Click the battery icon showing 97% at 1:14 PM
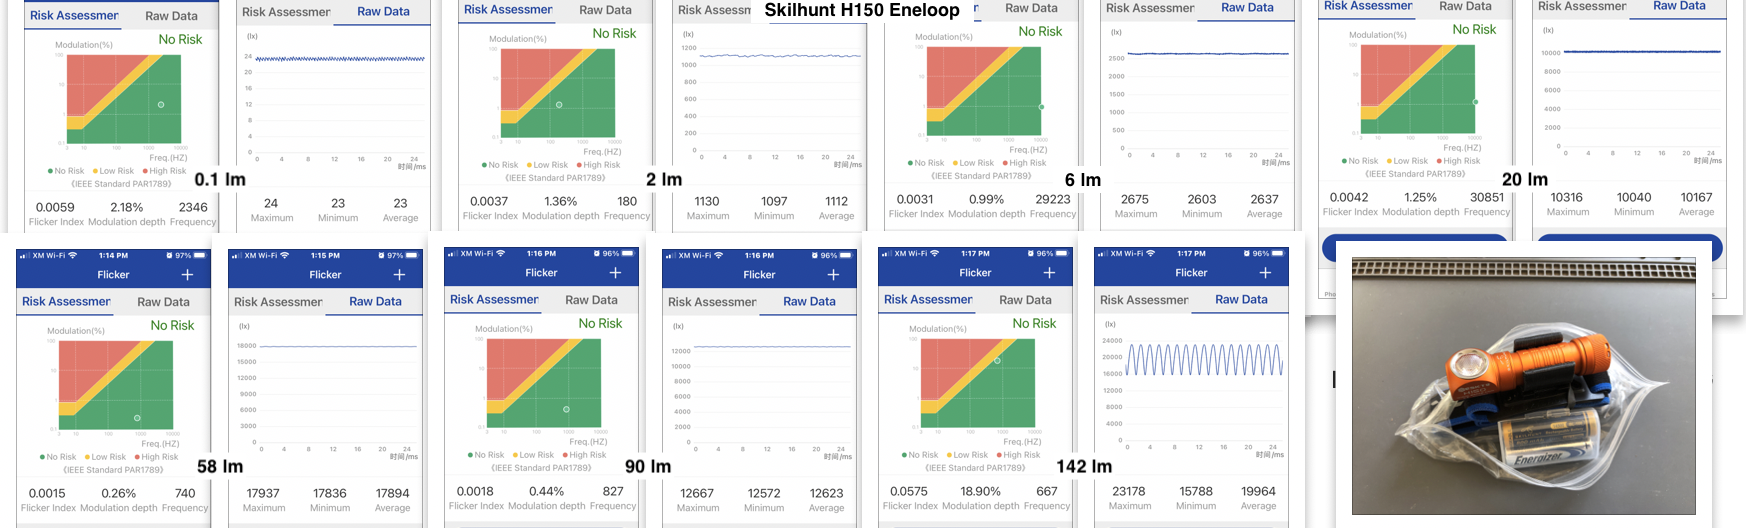 (x=201, y=255)
